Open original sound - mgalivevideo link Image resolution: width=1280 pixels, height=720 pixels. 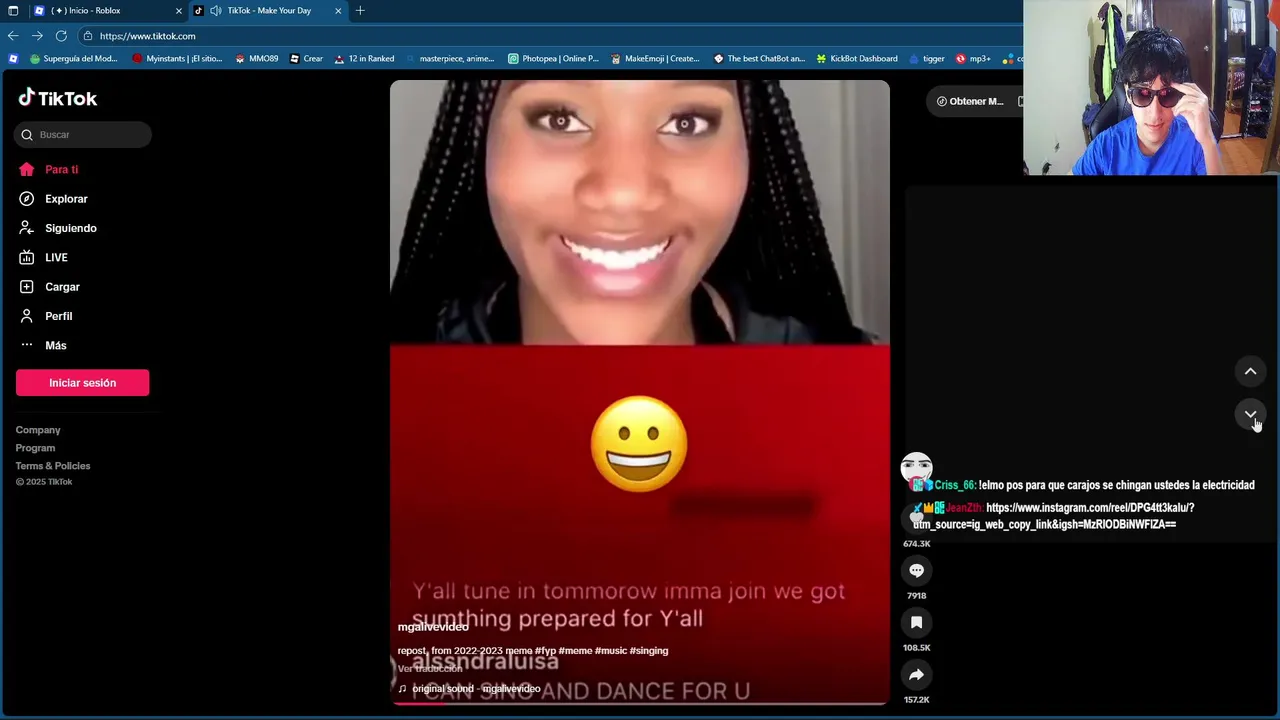pyautogui.click(x=469, y=689)
